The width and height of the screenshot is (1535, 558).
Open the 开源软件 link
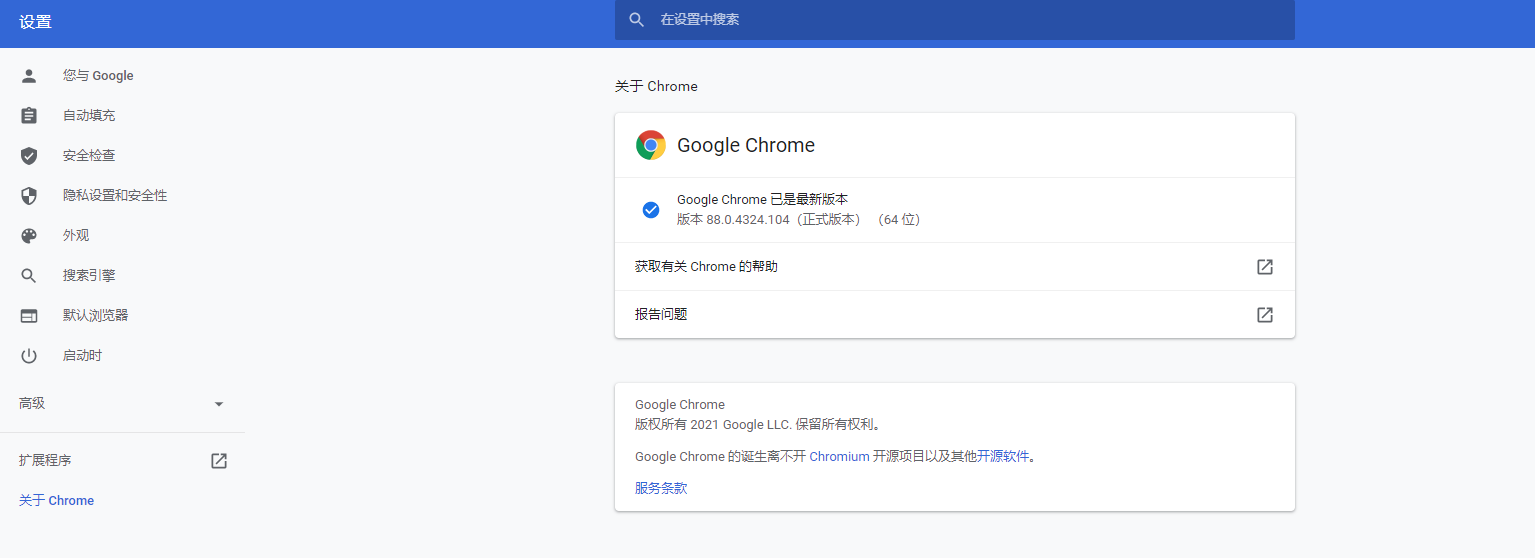(x=1003, y=457)
